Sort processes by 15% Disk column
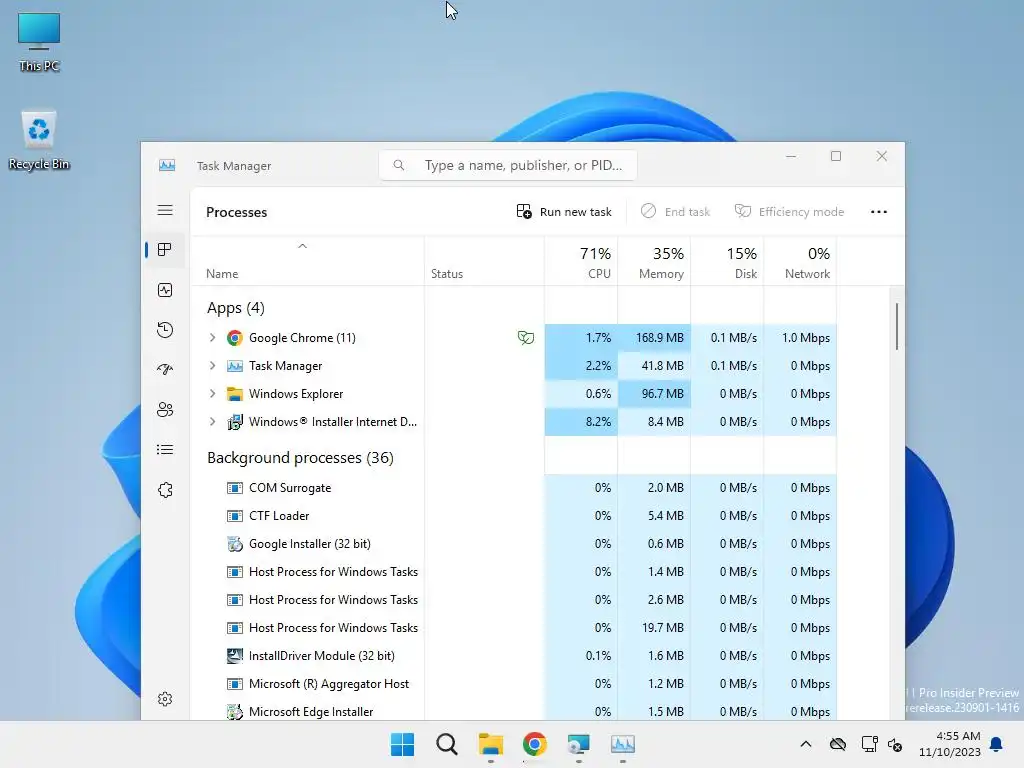This screenshot has width=1024, height=768. coord(728,262)
